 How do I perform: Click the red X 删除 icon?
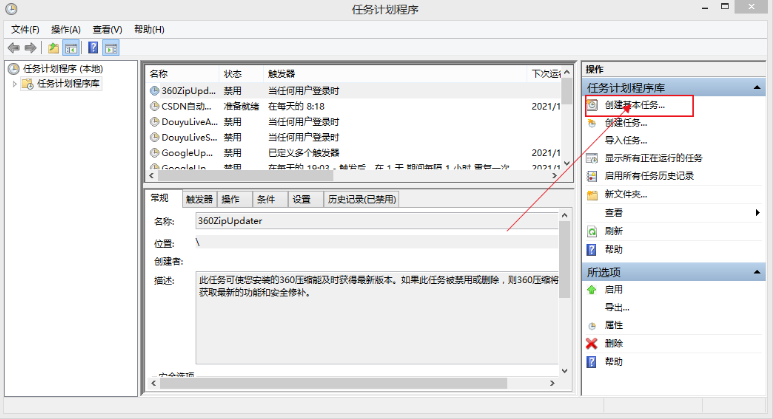592,344
